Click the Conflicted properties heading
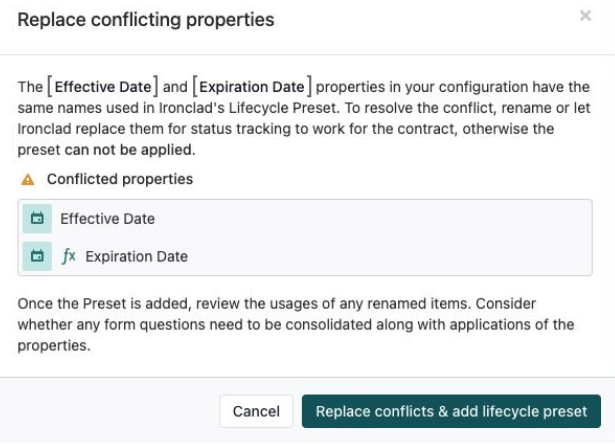Screen dimensions: 615x444 pyautogui.click(x=120, y=179)
